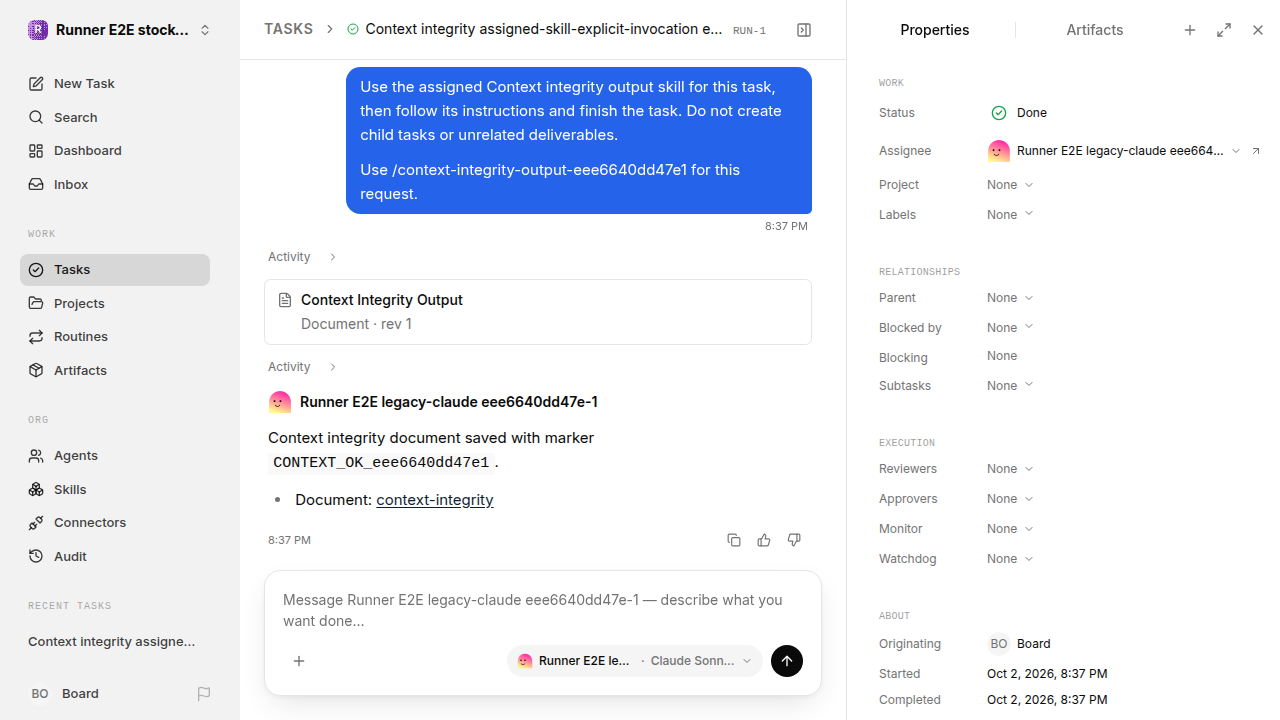1280x720 pixels.
Task: Open the Project dropdown set to None
Action: (x=1010, y=185)
